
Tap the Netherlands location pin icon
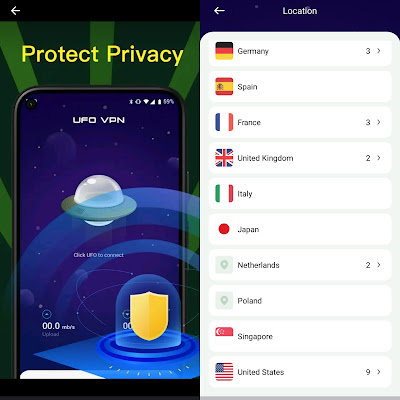(x=224, y=265)
